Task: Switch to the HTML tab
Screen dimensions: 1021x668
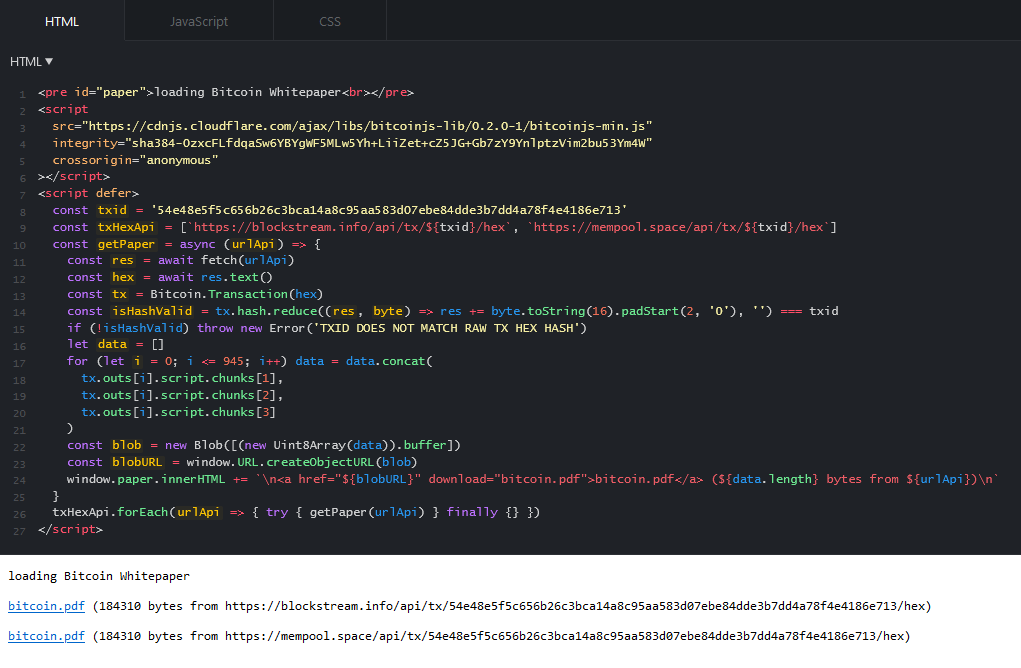Action: [62, 21]
